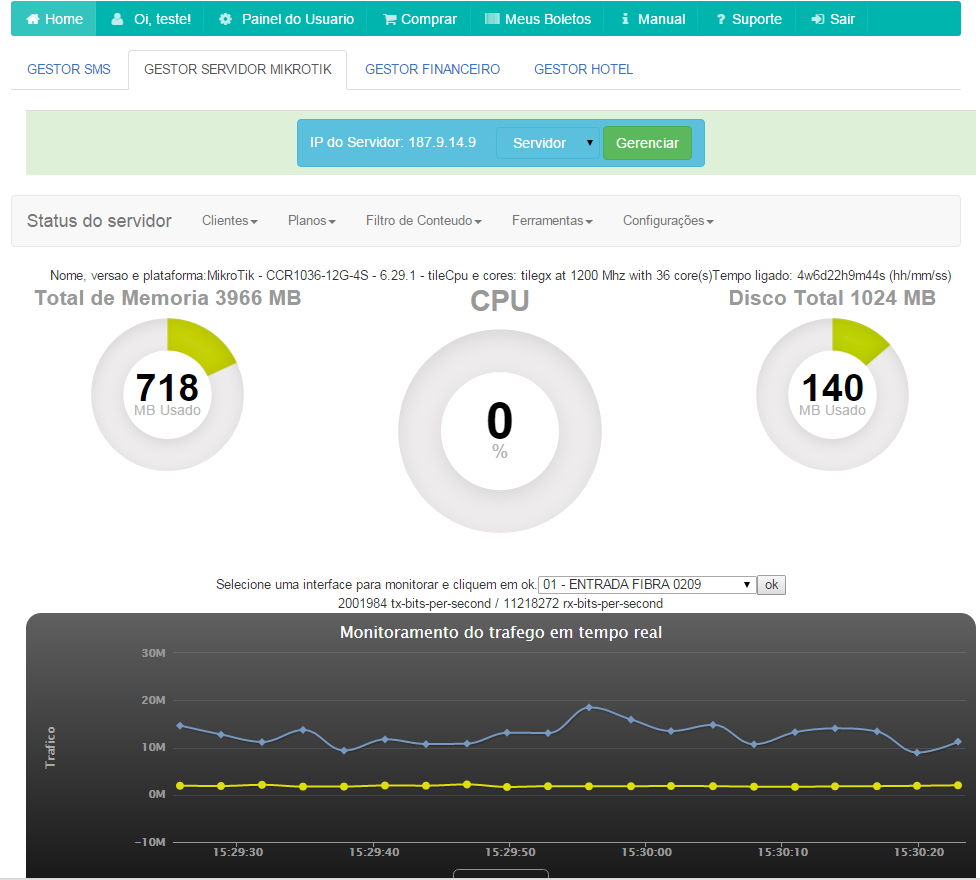Expand the Configurações dropdown menu
The width and height of the screenshot is (980, 880).
click(x=668, y=221)
